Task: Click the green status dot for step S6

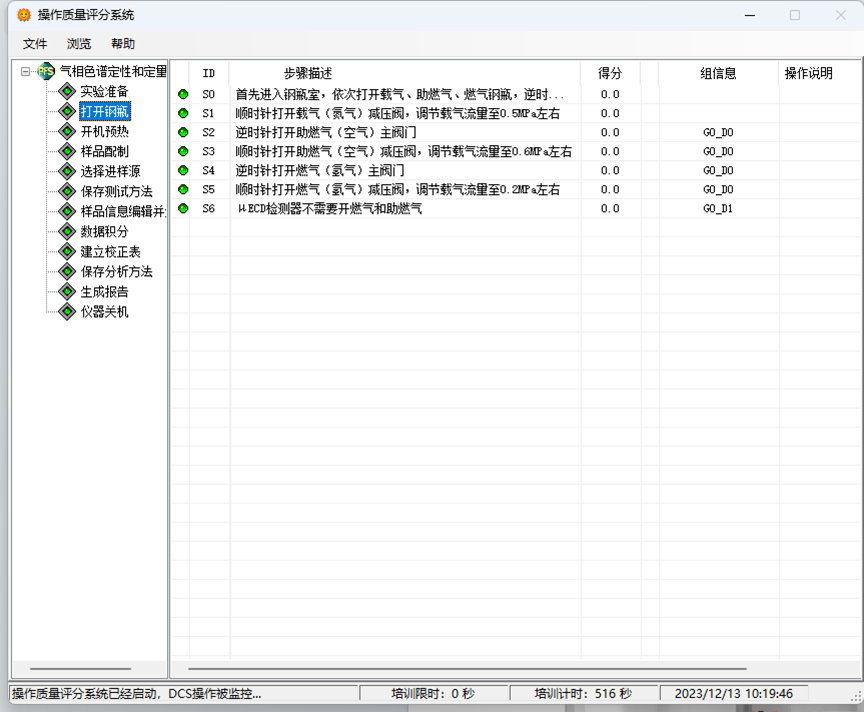Action: pos(183,209)
